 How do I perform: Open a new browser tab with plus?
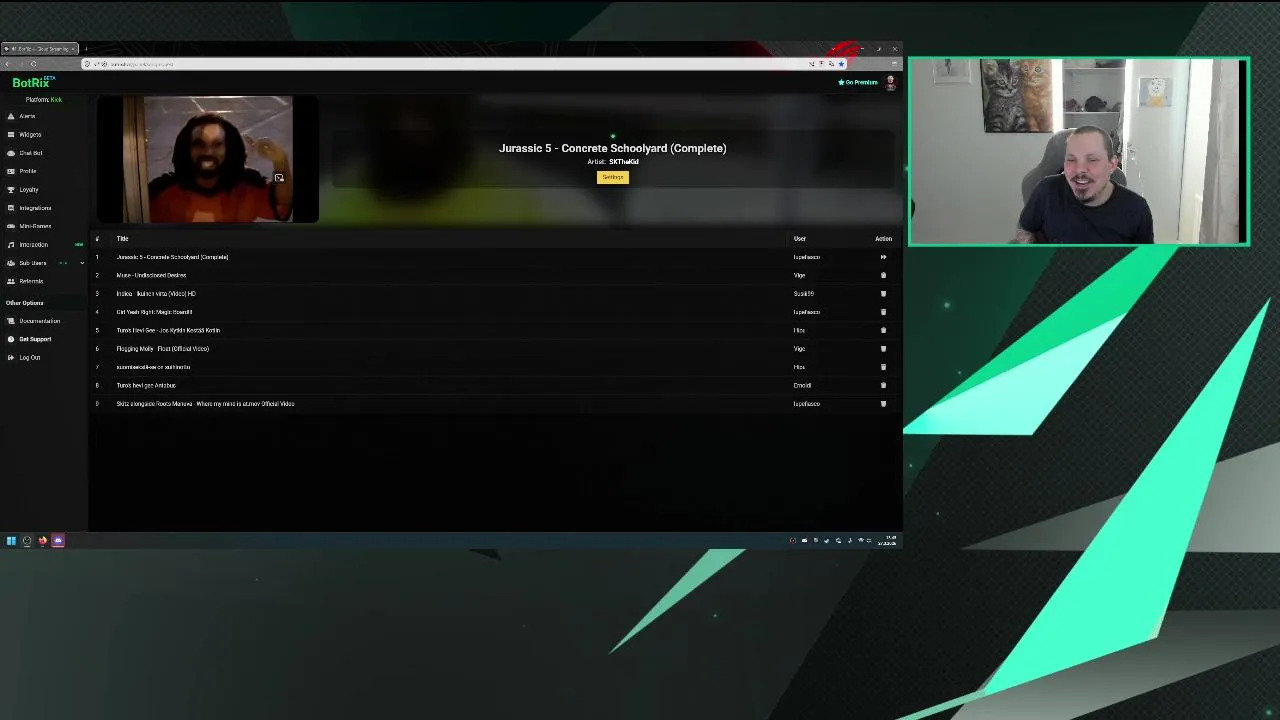[86, 49]
